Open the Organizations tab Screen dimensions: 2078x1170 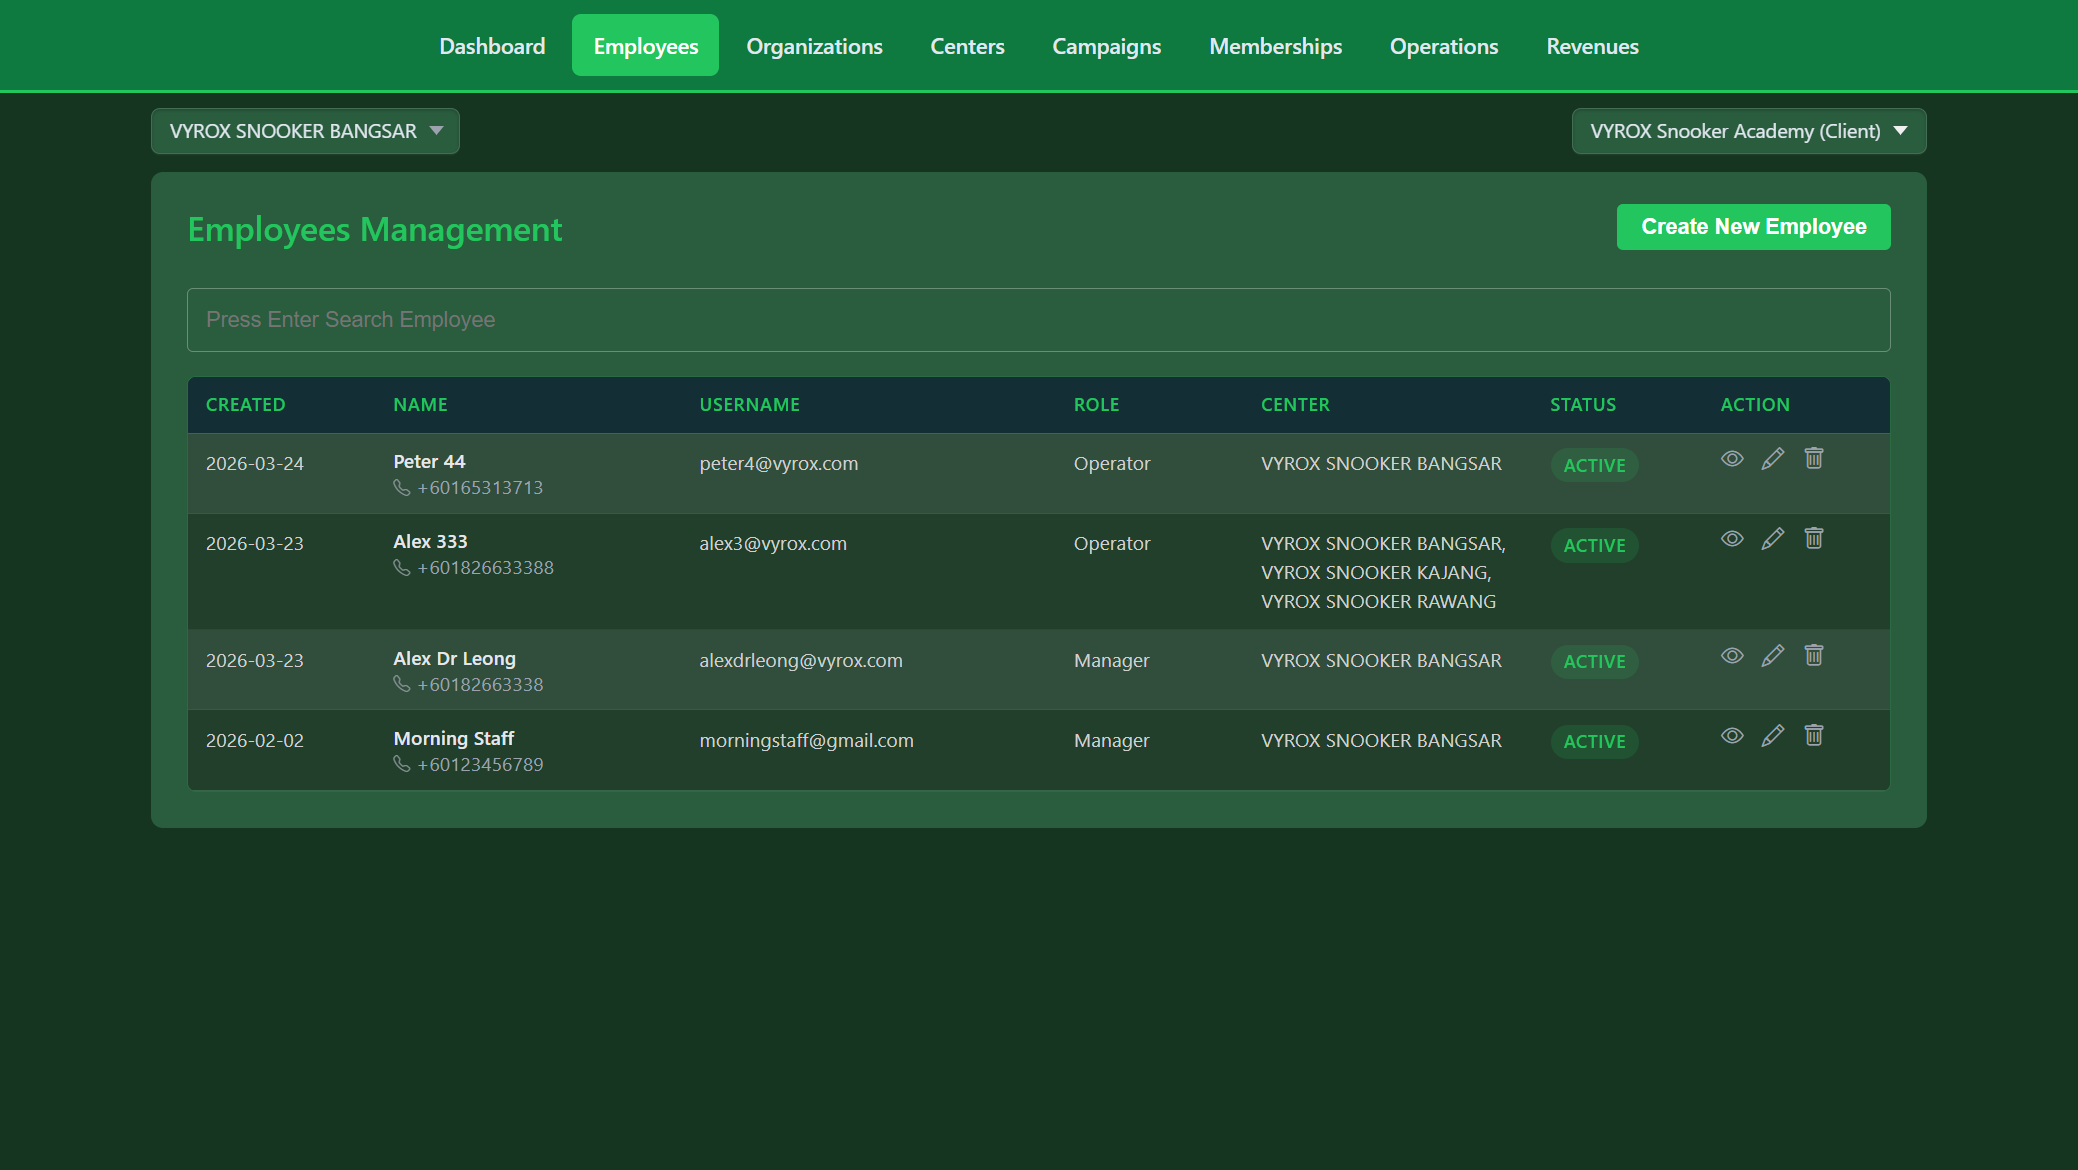[x=814, y=46]
